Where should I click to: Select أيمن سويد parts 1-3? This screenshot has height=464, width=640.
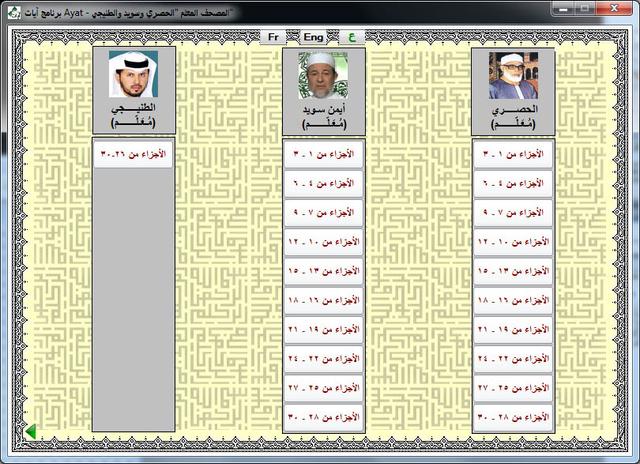click(324, 154)
